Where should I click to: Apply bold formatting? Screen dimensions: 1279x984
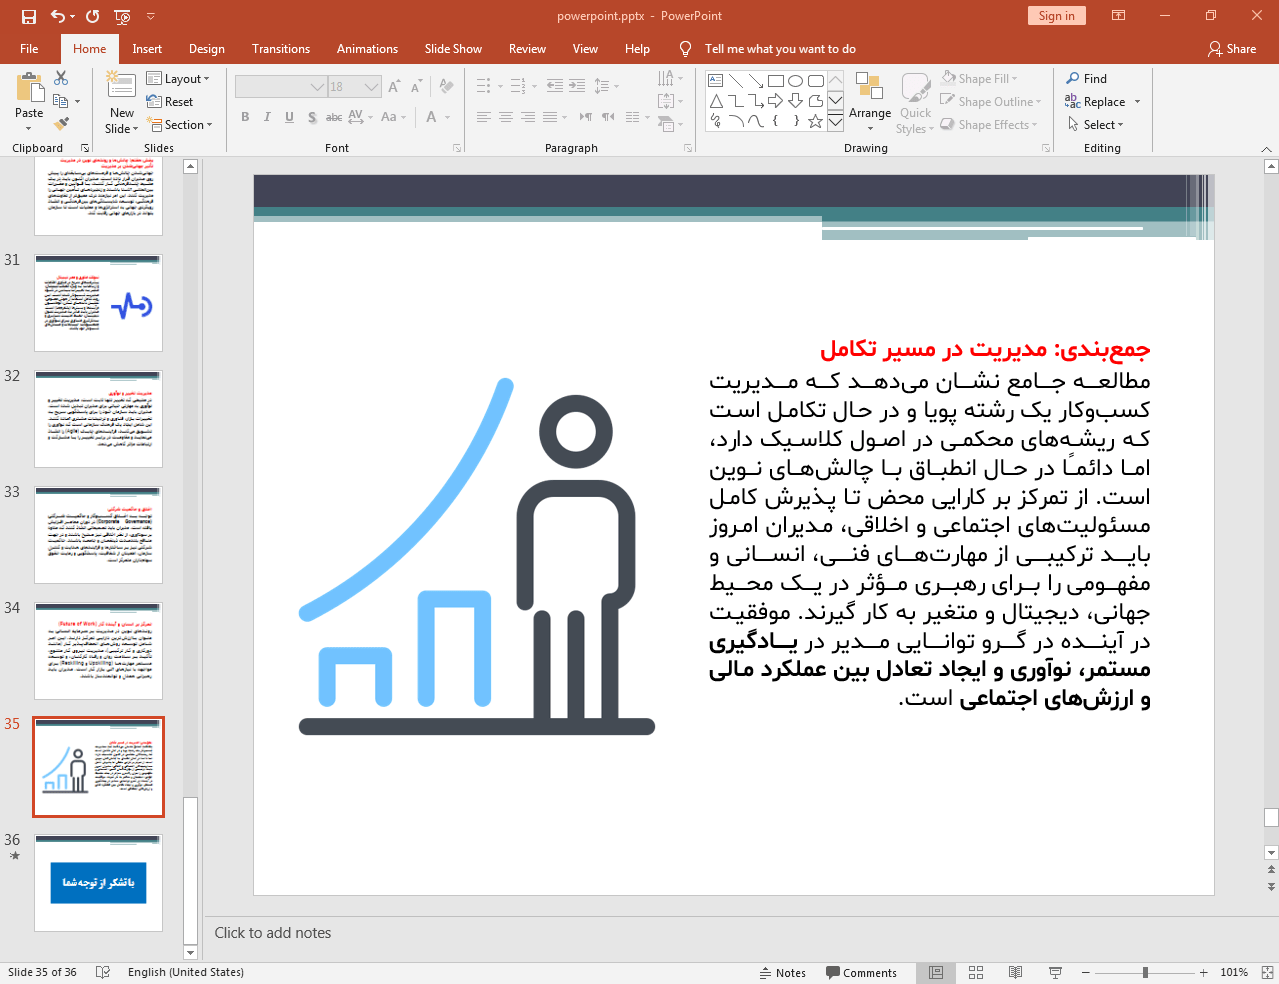[x=244, y=117]
